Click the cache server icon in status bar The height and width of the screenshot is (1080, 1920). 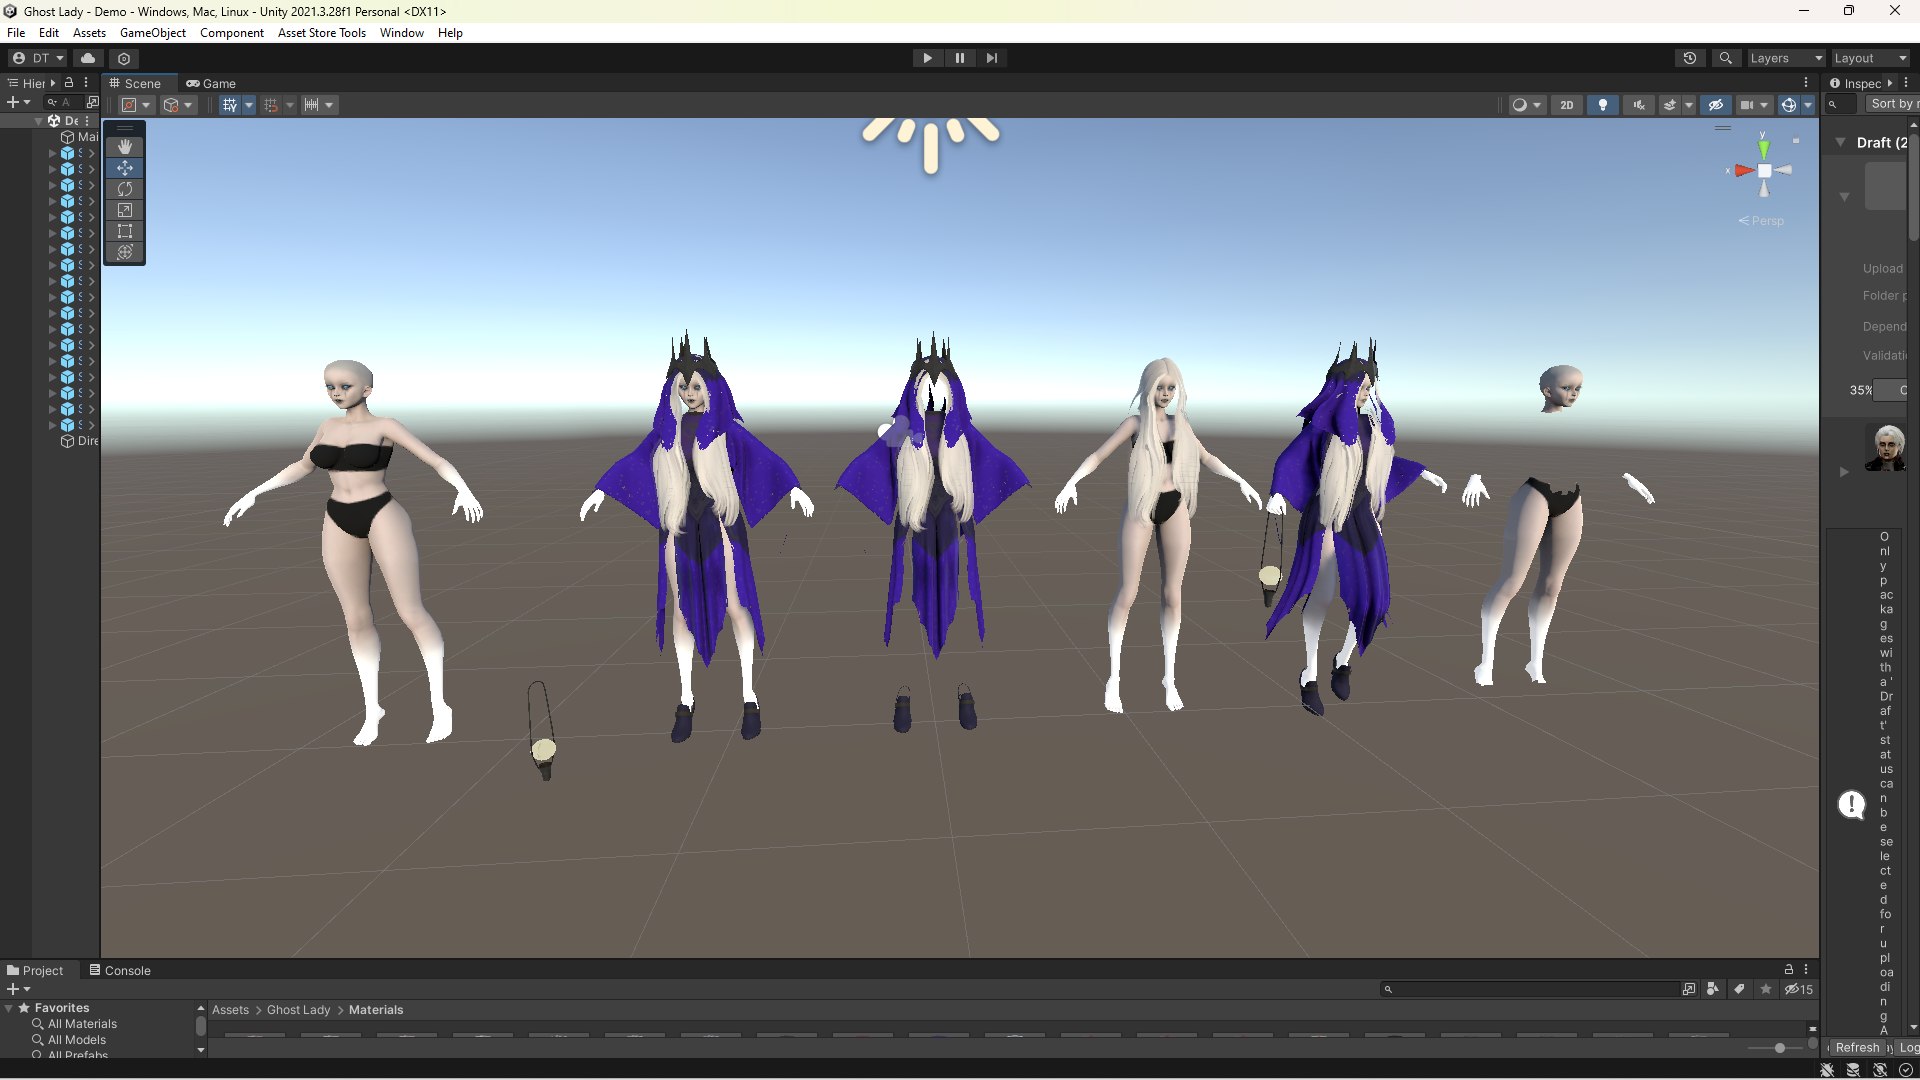point(1853,1070)
